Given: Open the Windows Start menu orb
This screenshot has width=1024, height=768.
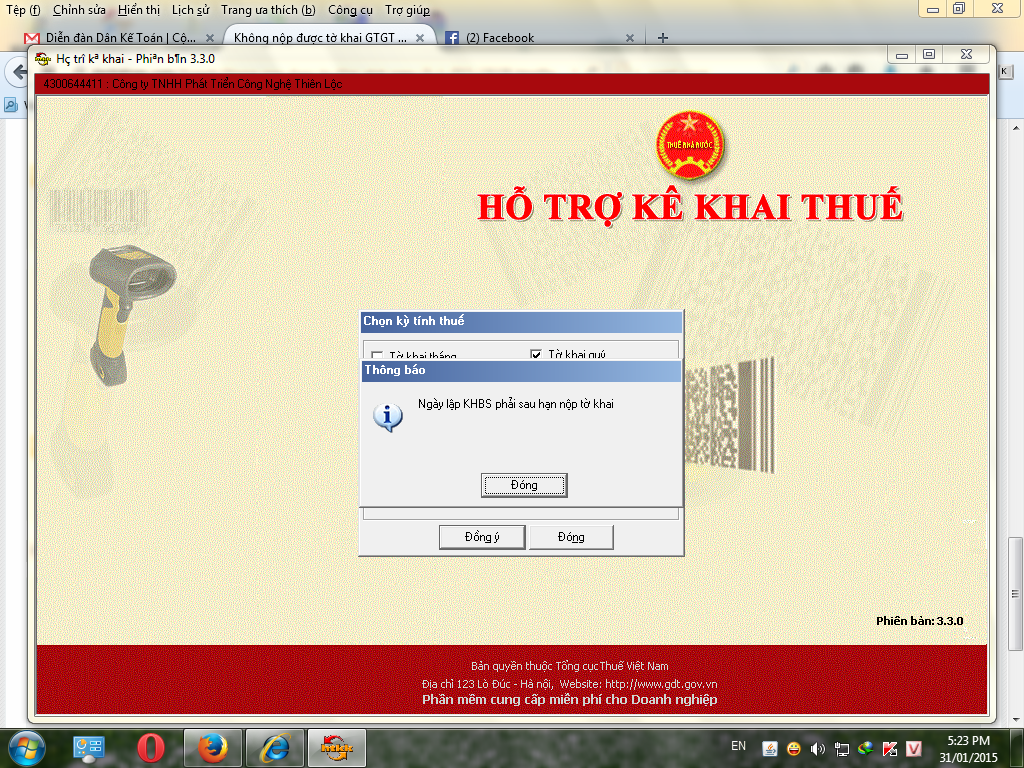Looking at the screenshot, I should pos(27,747).
